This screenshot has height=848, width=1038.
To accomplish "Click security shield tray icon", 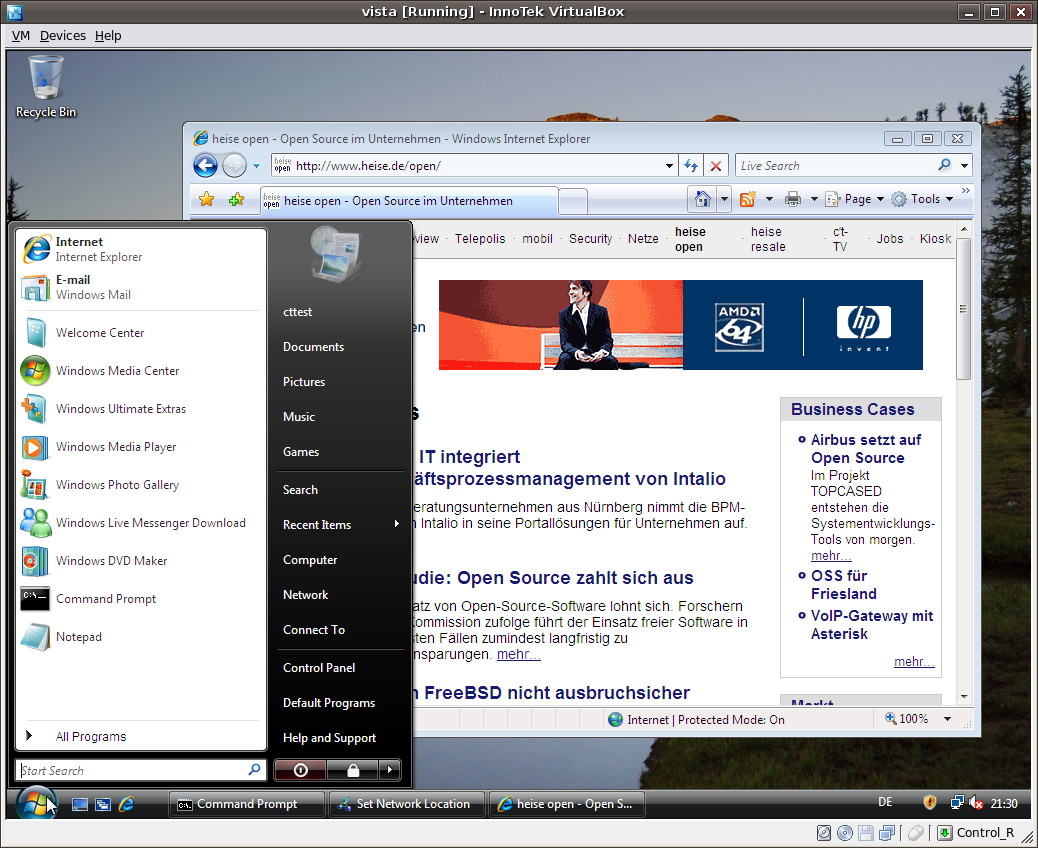I will (929, 803).
